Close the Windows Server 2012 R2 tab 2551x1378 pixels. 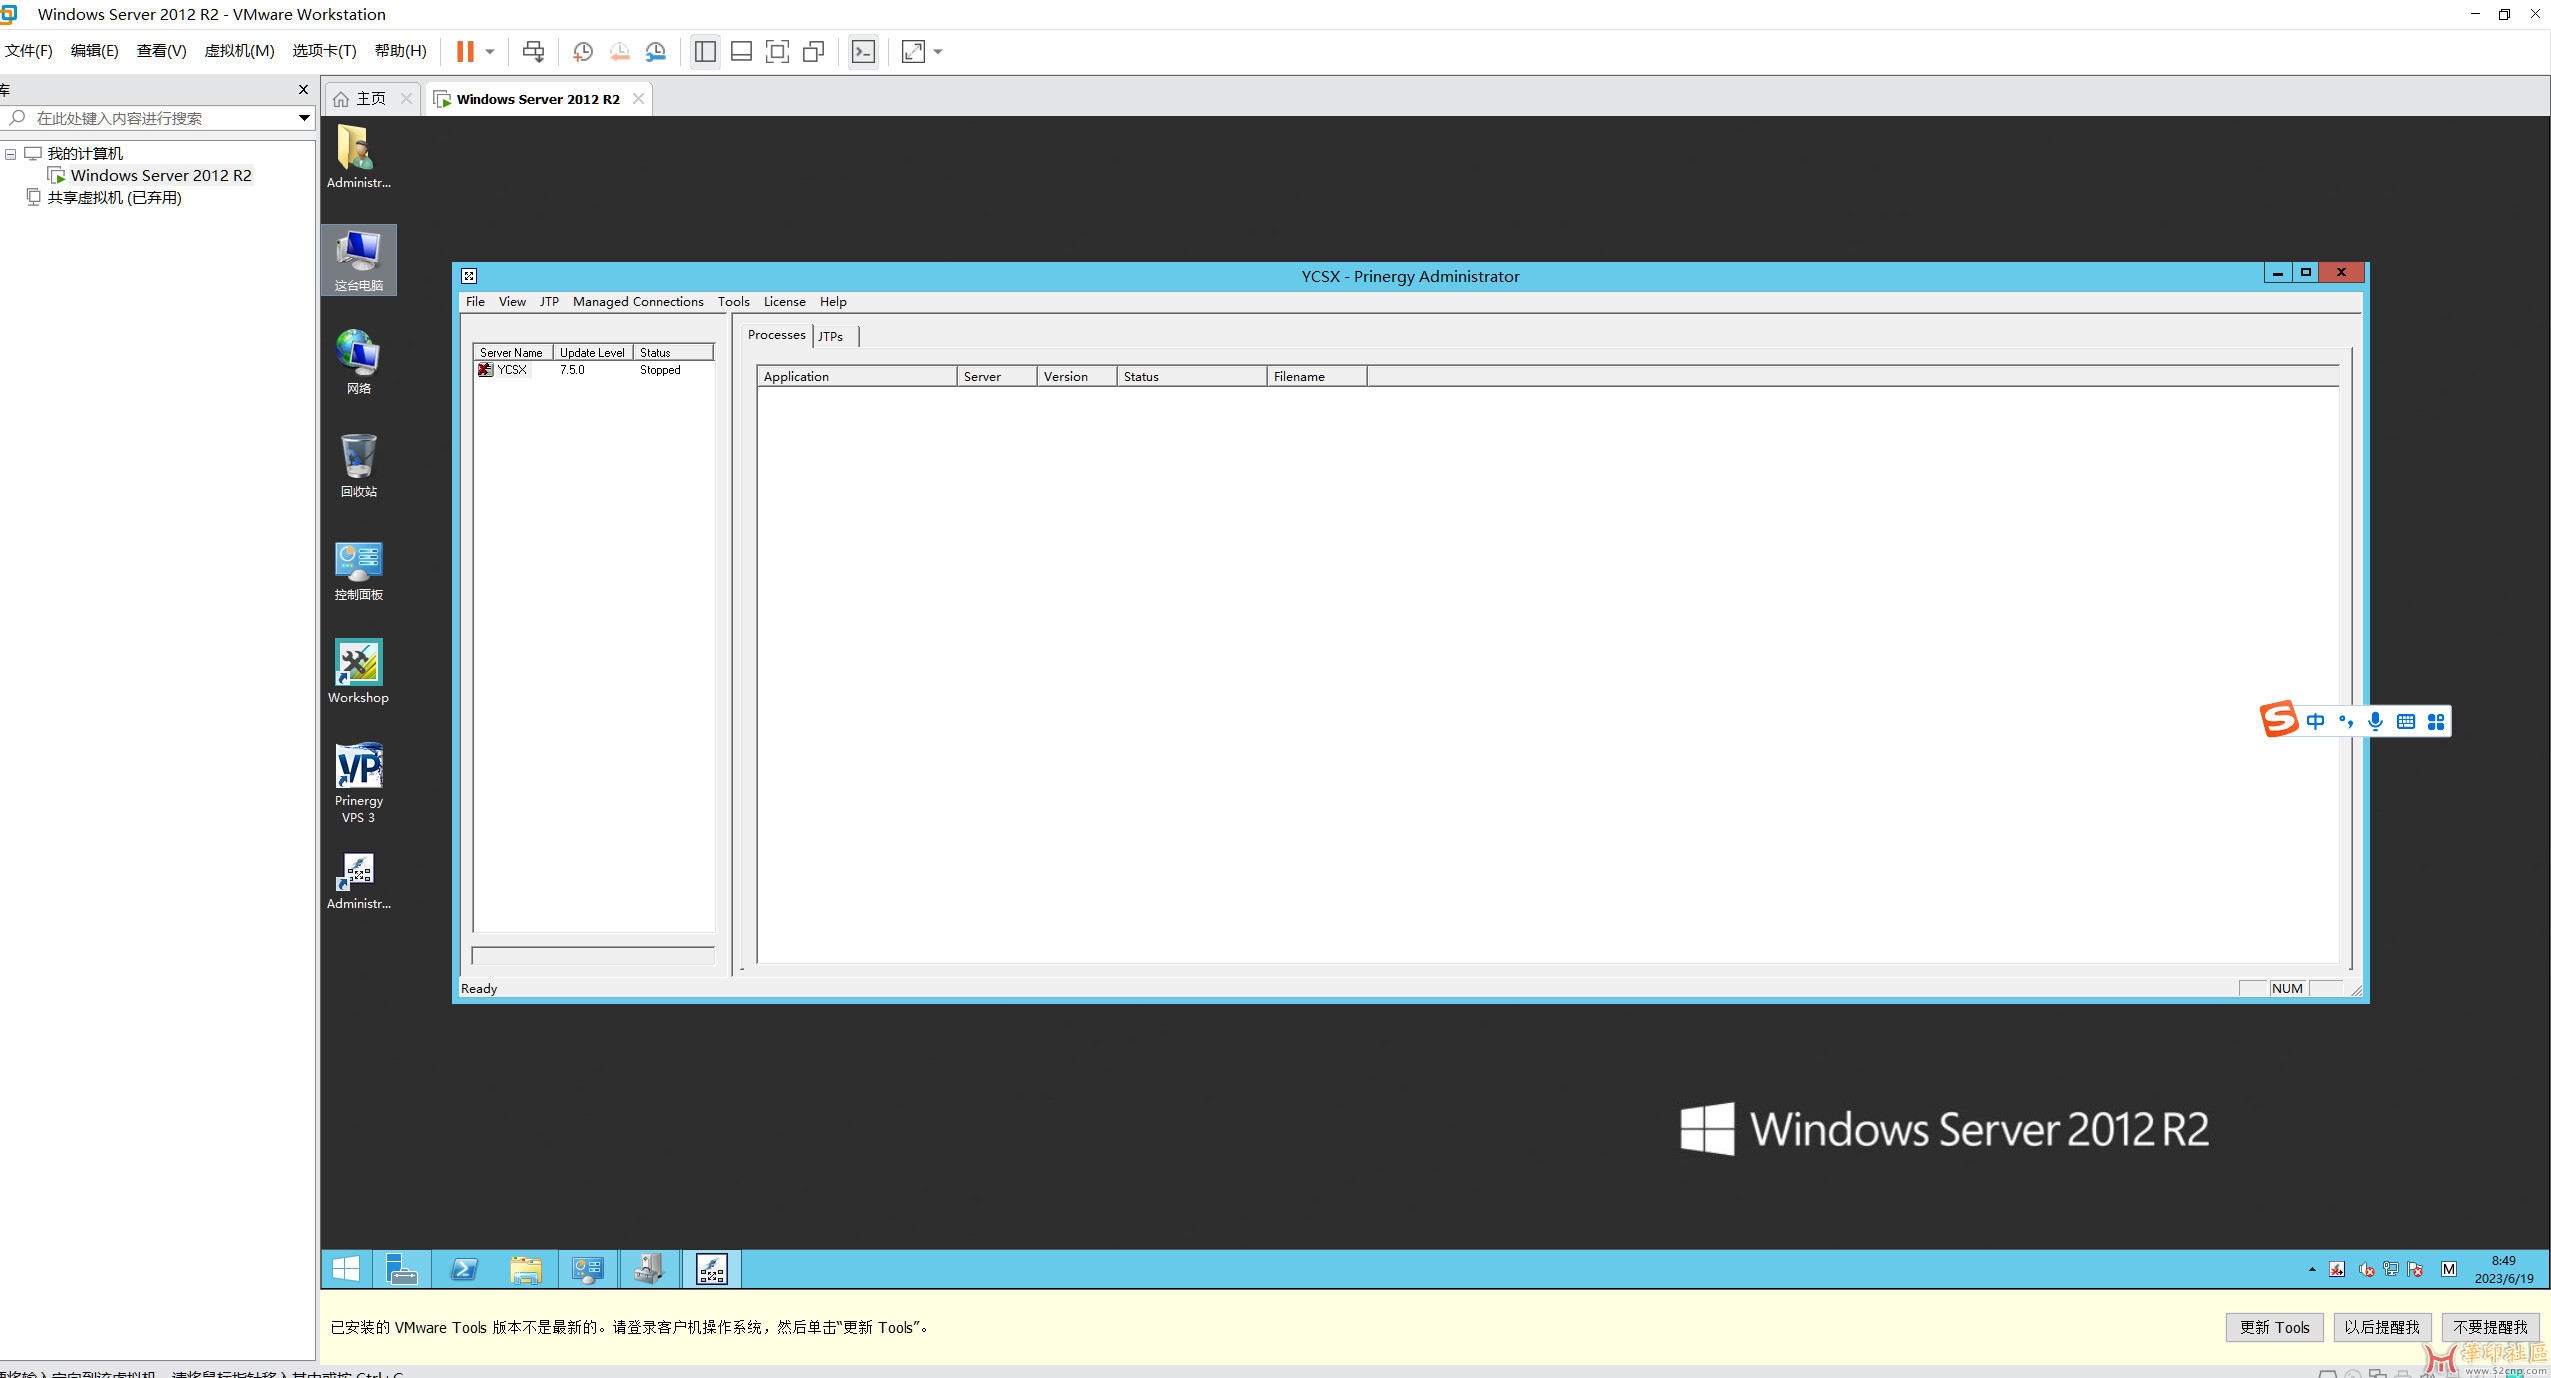coord(638,98)
